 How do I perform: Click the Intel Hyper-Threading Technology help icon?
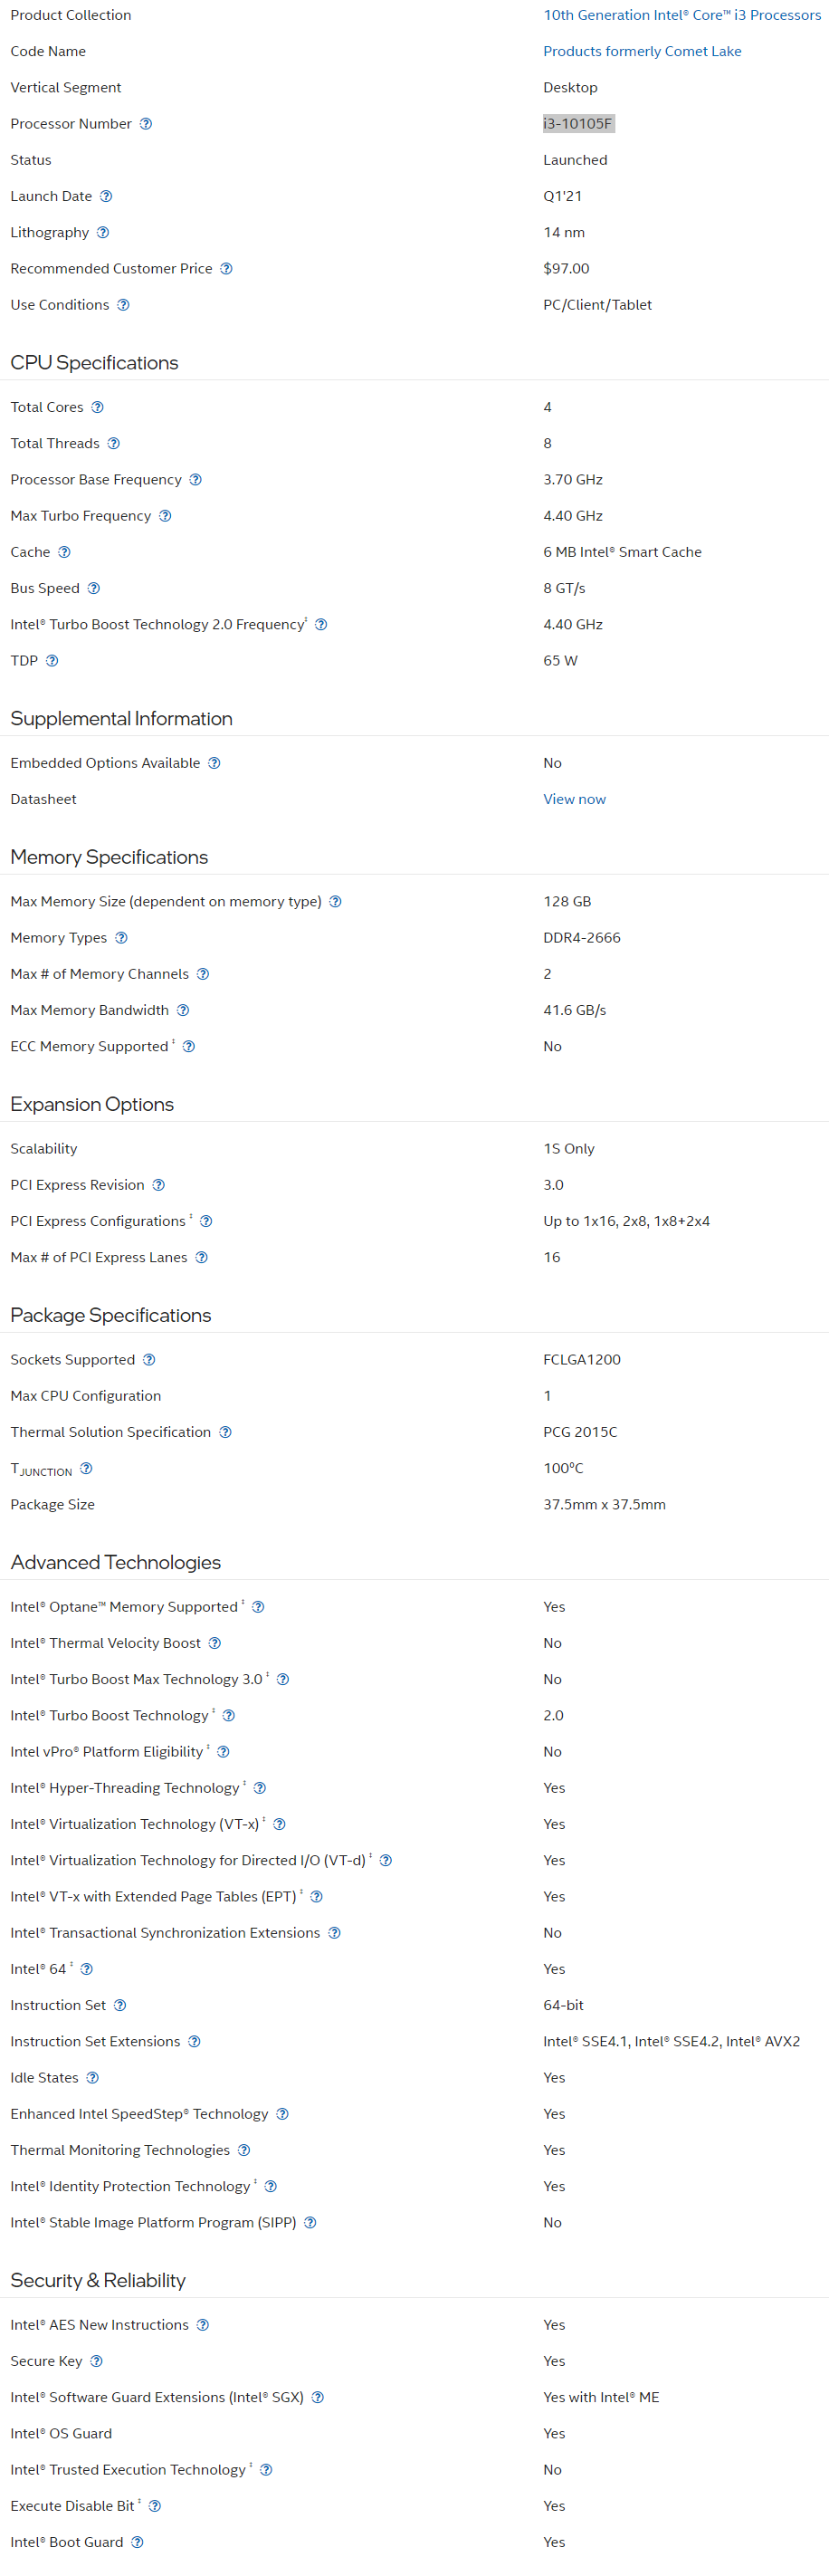(x=260, y=1788)
